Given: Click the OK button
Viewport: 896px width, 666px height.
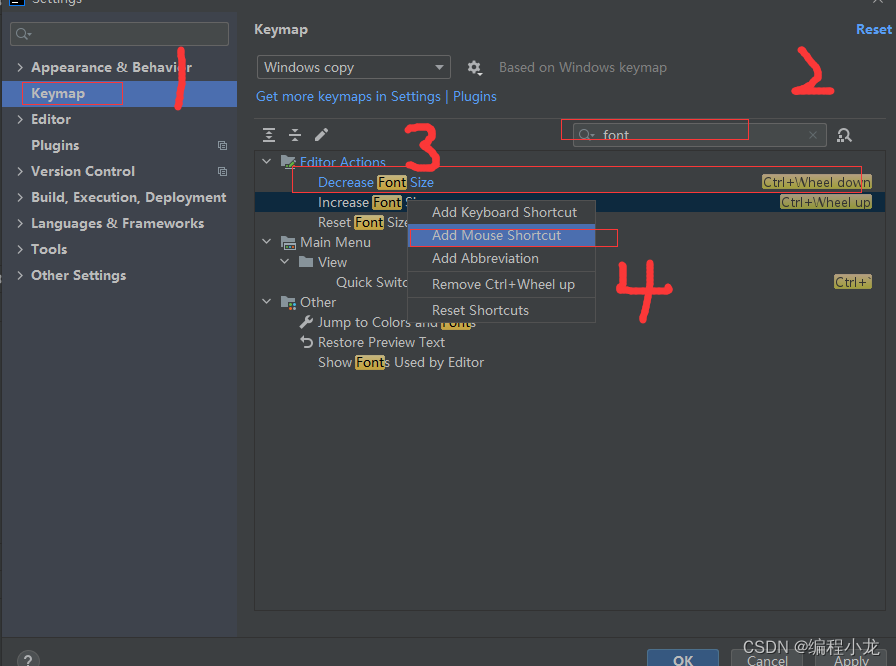Looking at the screenshot, I should pyautogui.click(x=683, y=659).
